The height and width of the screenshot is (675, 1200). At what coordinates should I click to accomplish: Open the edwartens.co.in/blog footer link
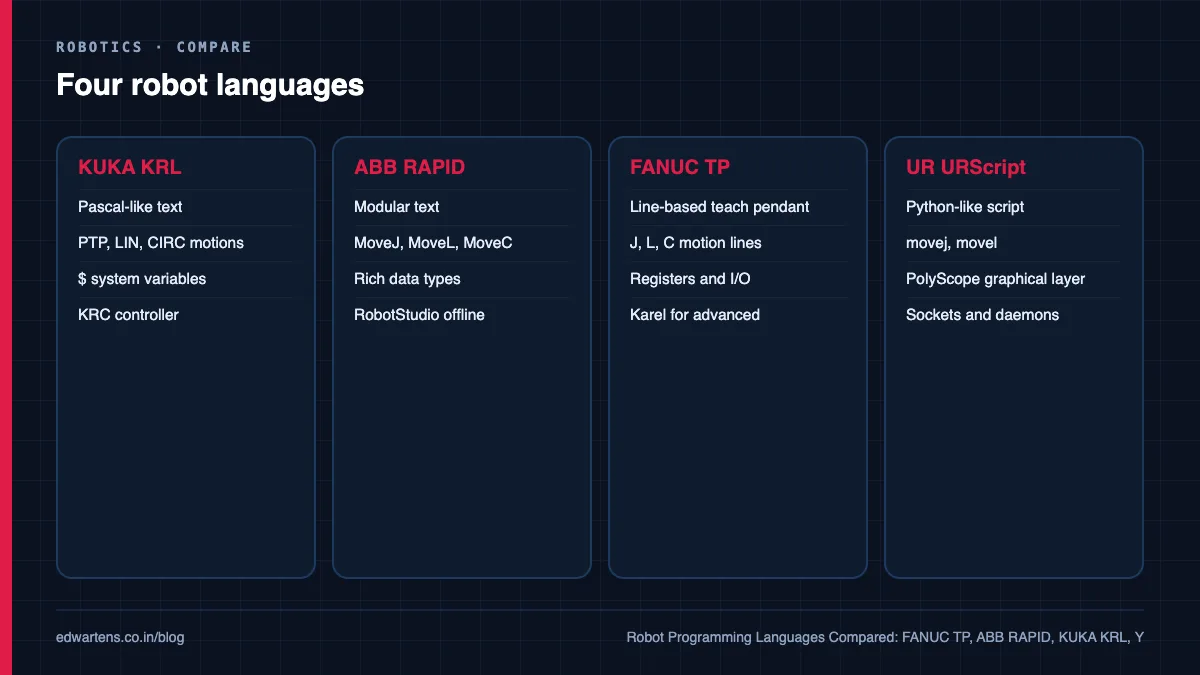(x=120, y=637)
